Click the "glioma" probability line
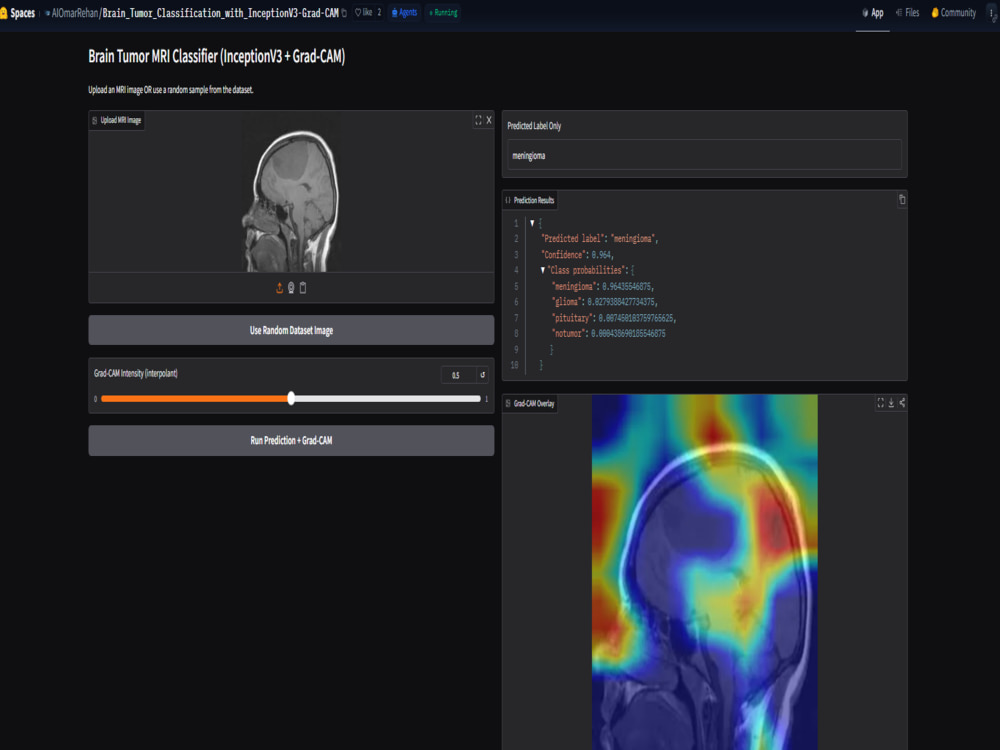 click(605, 302)
